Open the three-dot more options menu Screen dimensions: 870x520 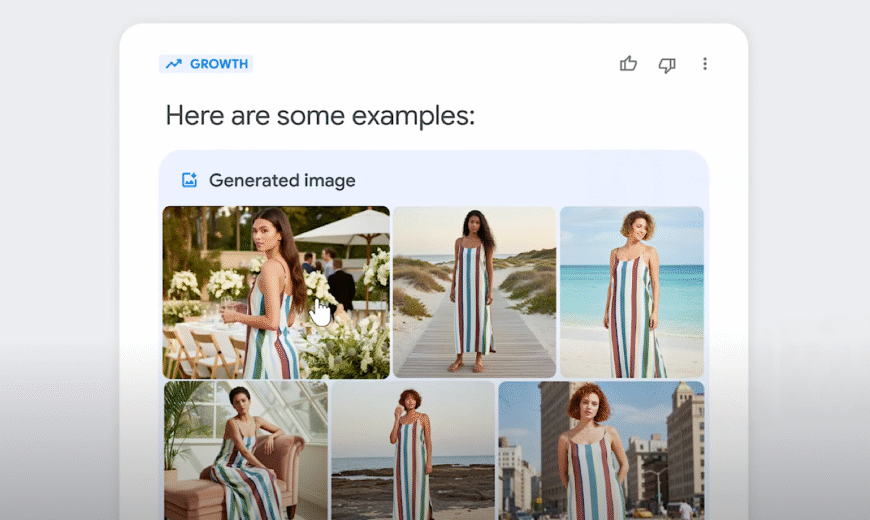pos(704,64)
